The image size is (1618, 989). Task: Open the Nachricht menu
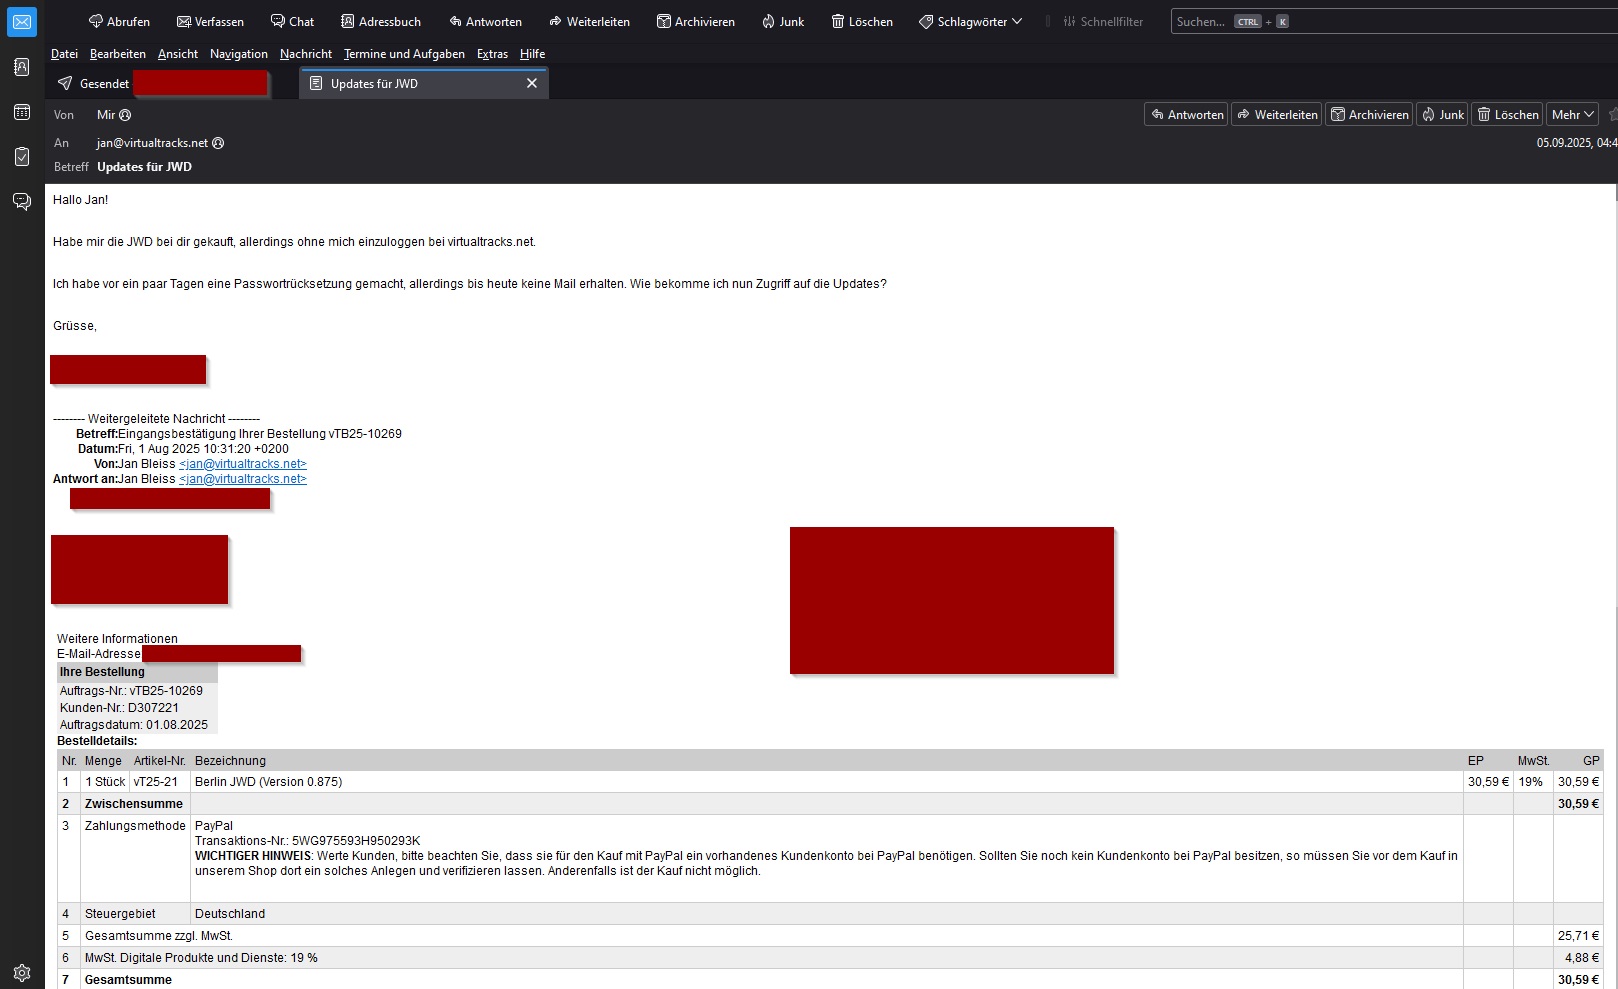click(x=305, y=54)
